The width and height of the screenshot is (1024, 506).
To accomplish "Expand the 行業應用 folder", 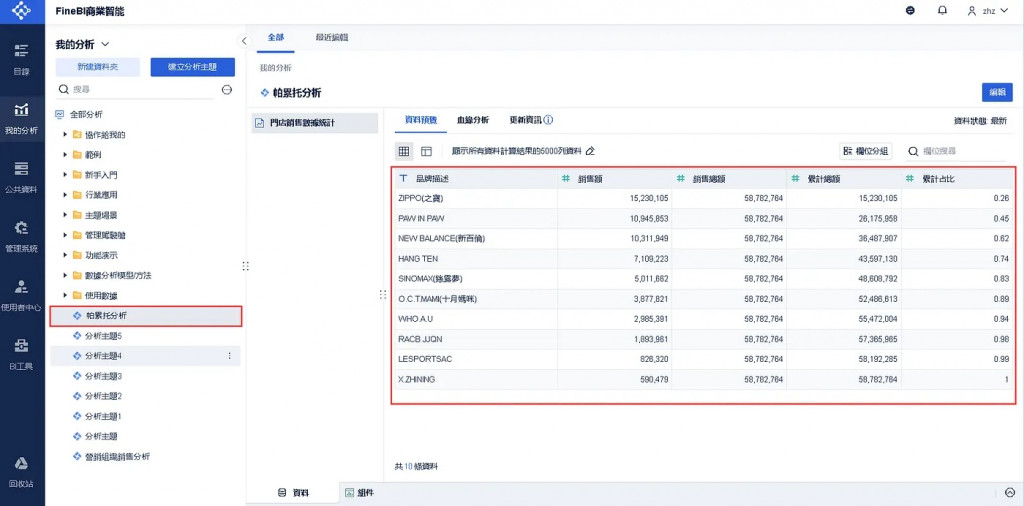I will click(x=65, y=195).
